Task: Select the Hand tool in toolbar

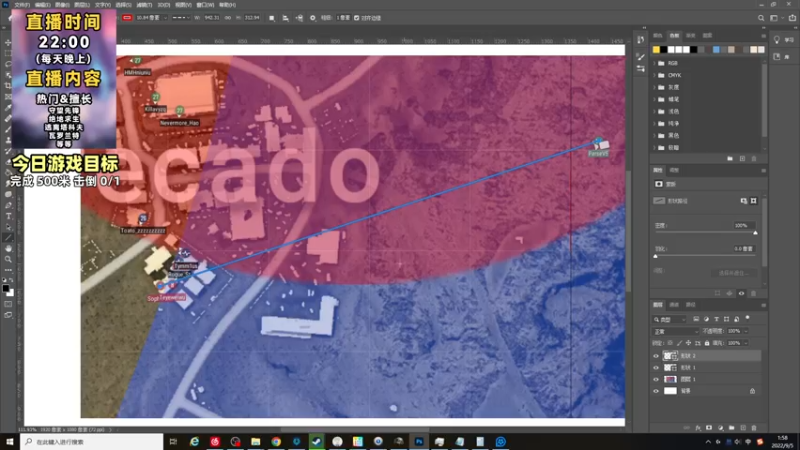Action: pyautogui.click(x=8, y=248)
